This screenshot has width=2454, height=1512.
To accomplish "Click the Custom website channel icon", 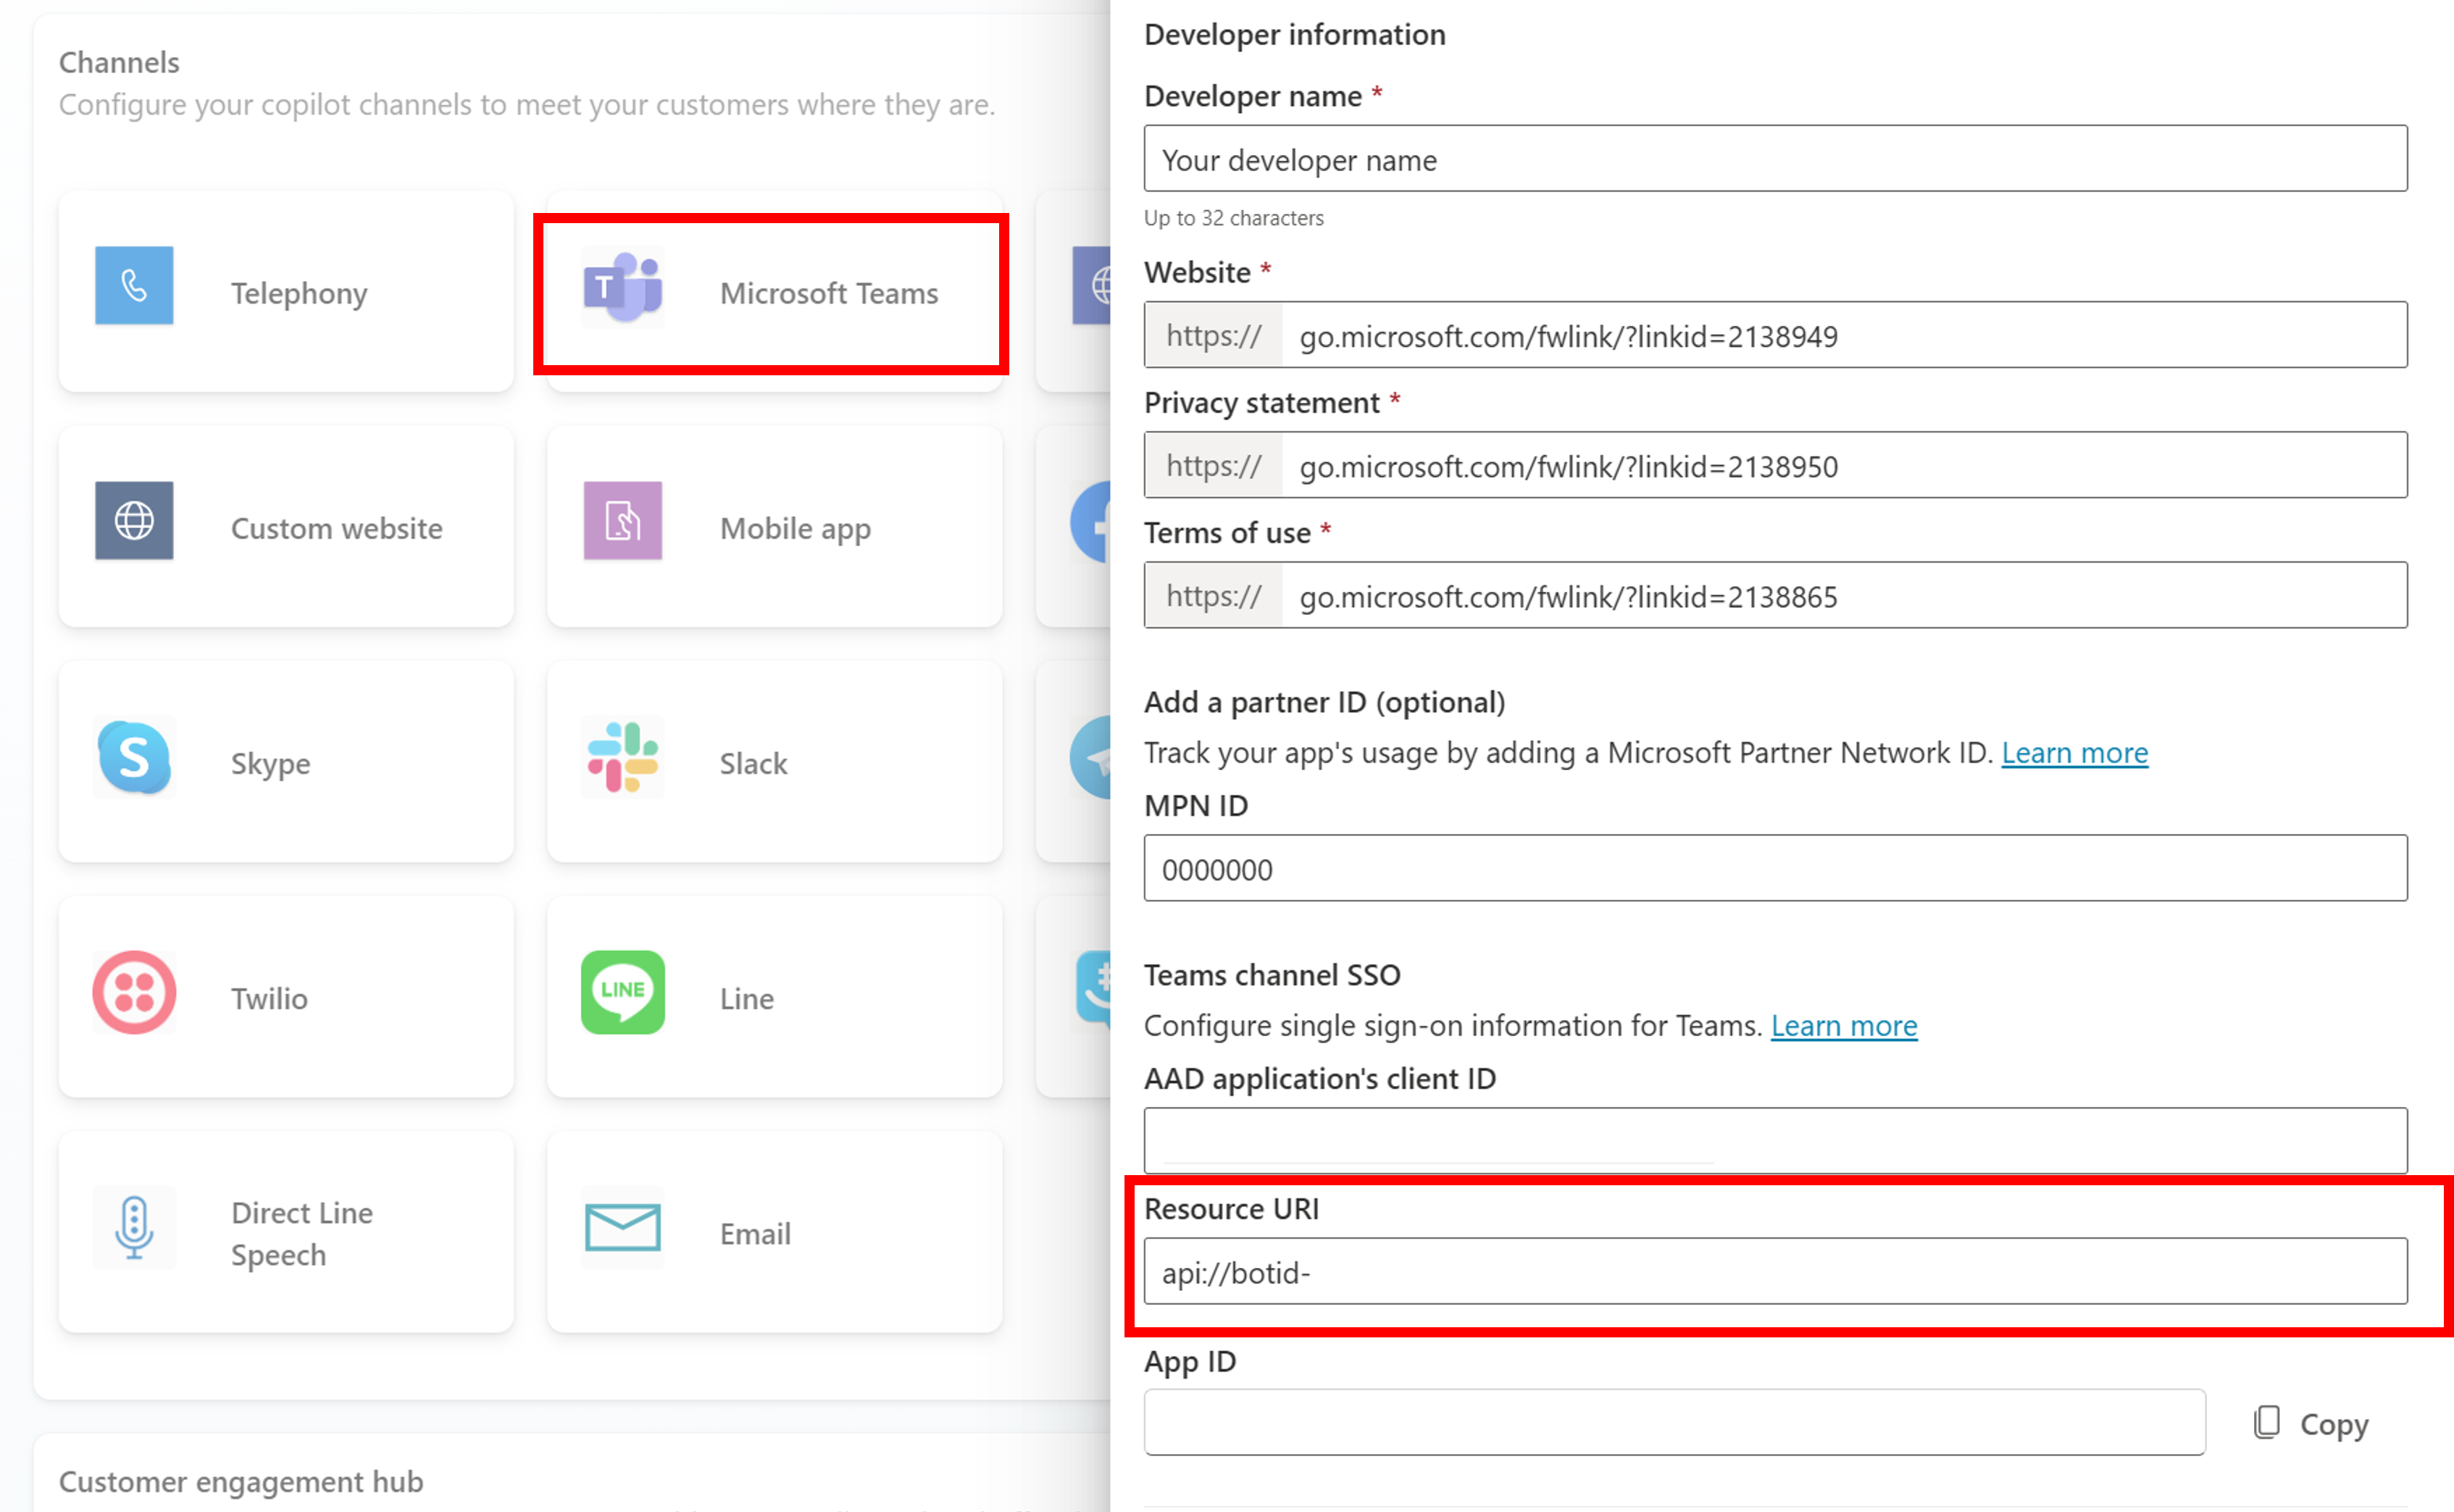I will pyautogui.click(x=133, y=525).
